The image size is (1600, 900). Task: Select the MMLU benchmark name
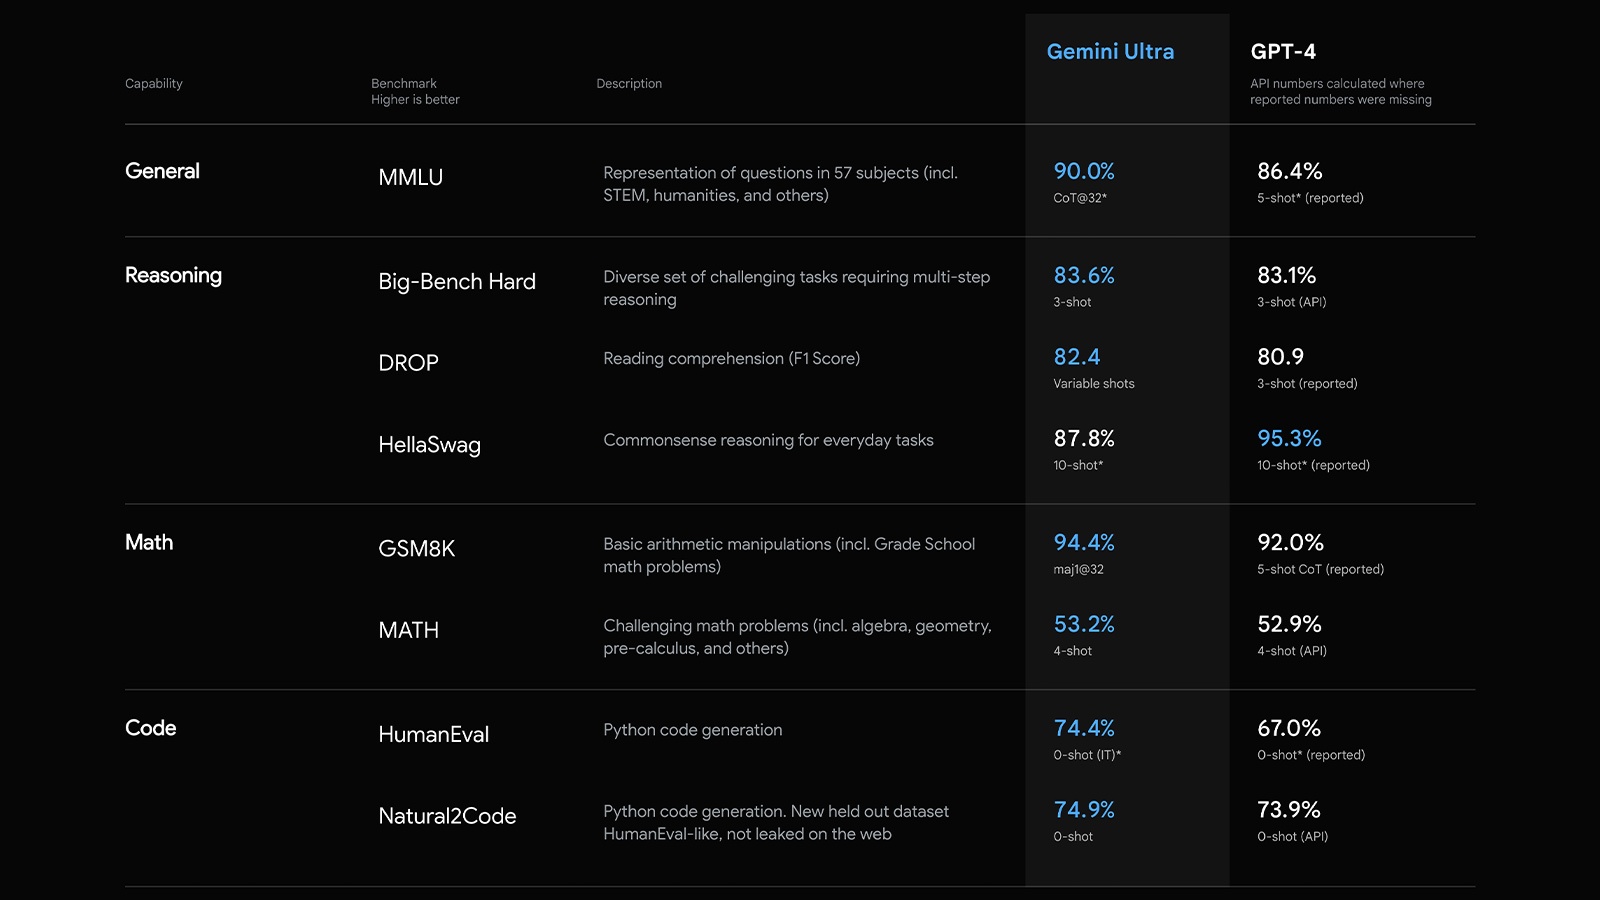click(x=410, y=178)
